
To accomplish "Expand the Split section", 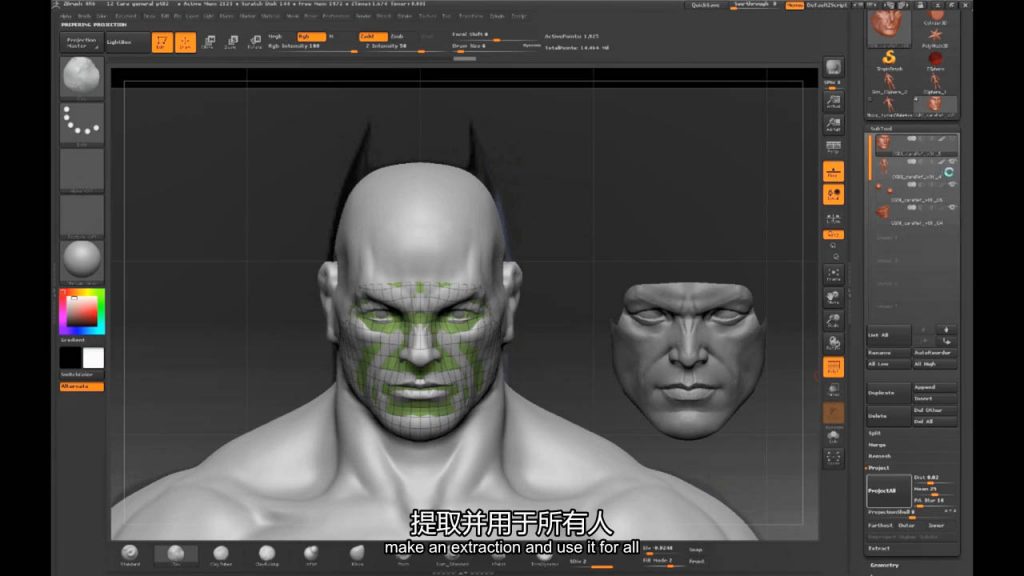I will (875, 433).
